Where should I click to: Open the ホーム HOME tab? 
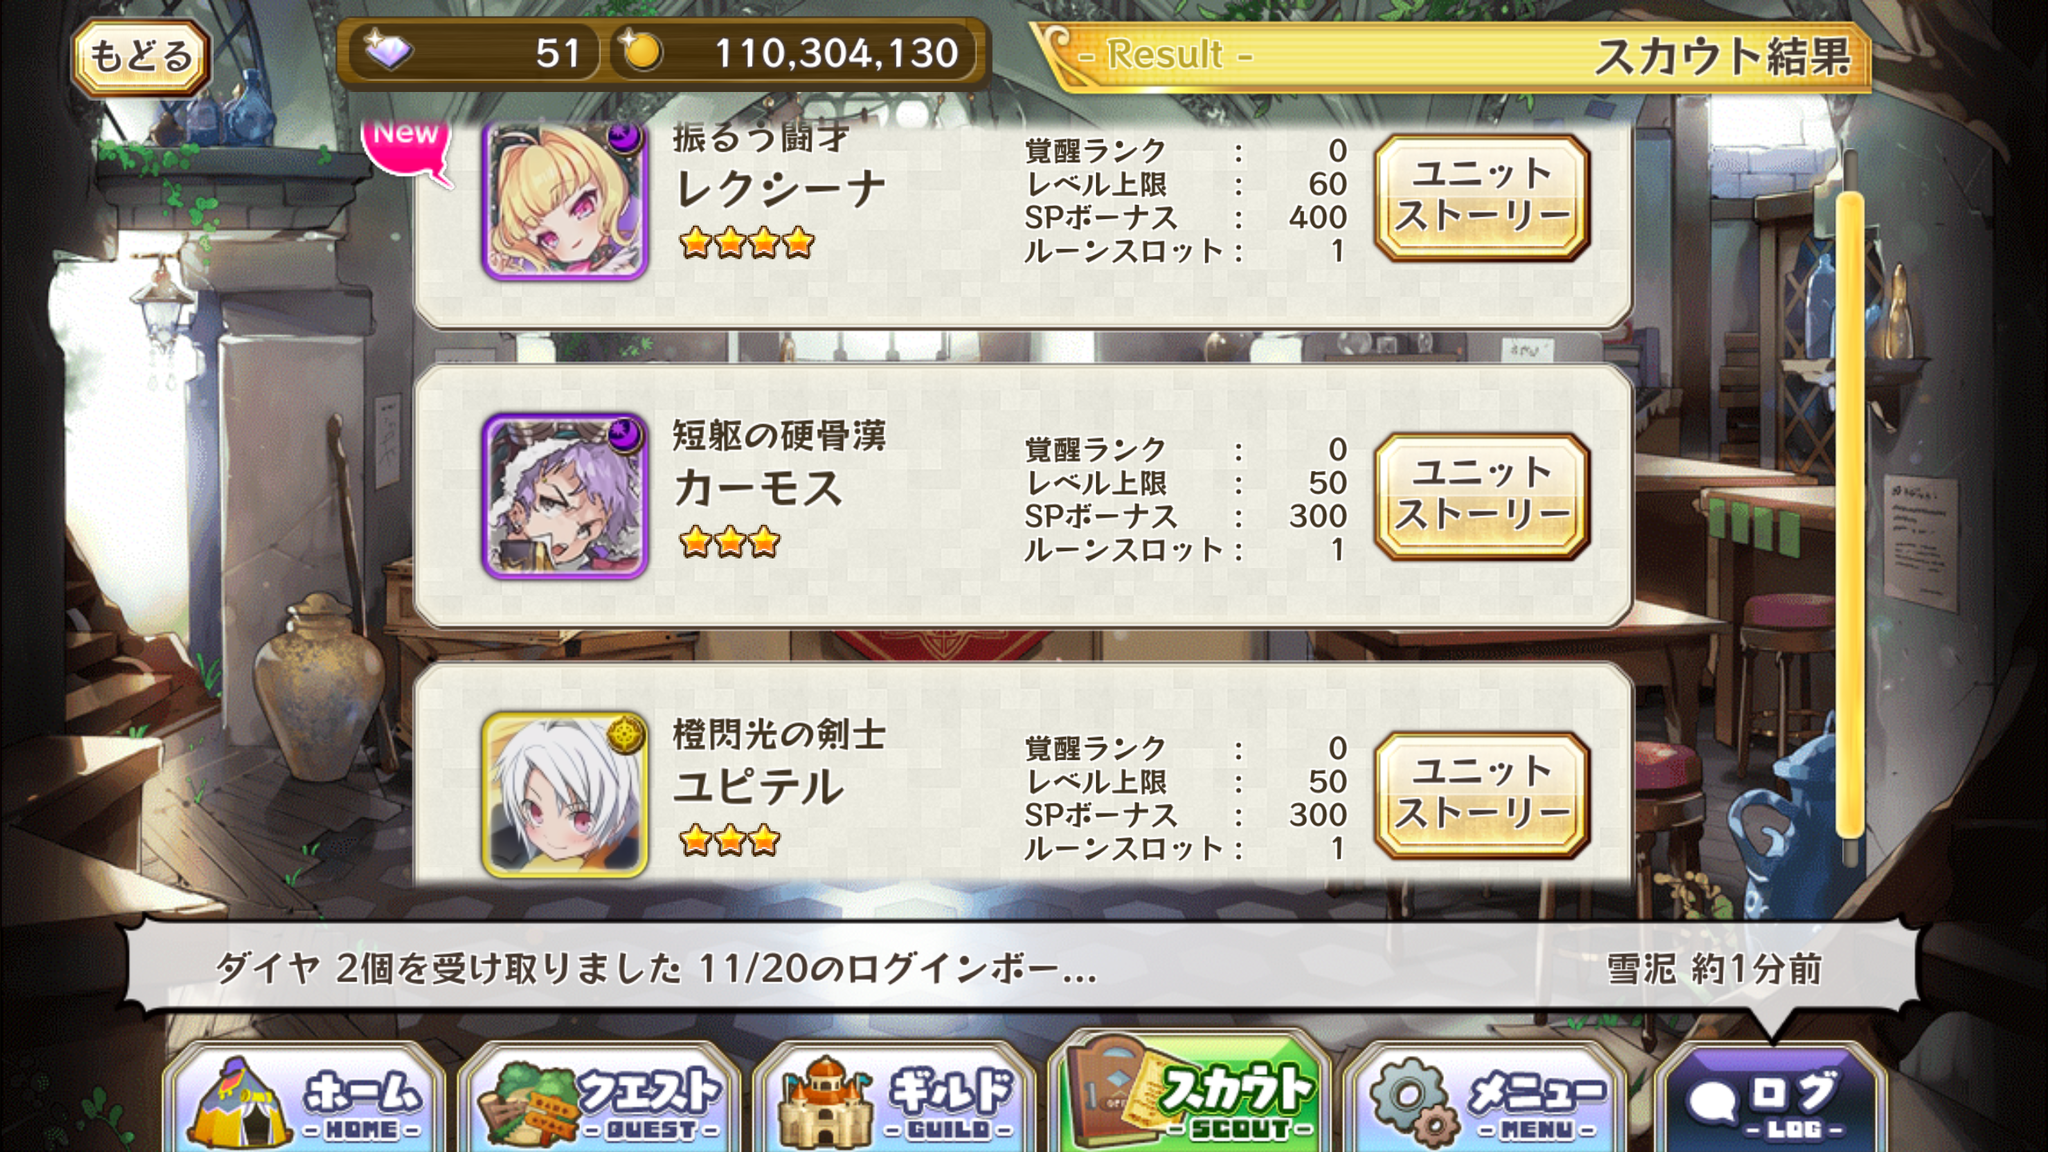click(305, 1098)
